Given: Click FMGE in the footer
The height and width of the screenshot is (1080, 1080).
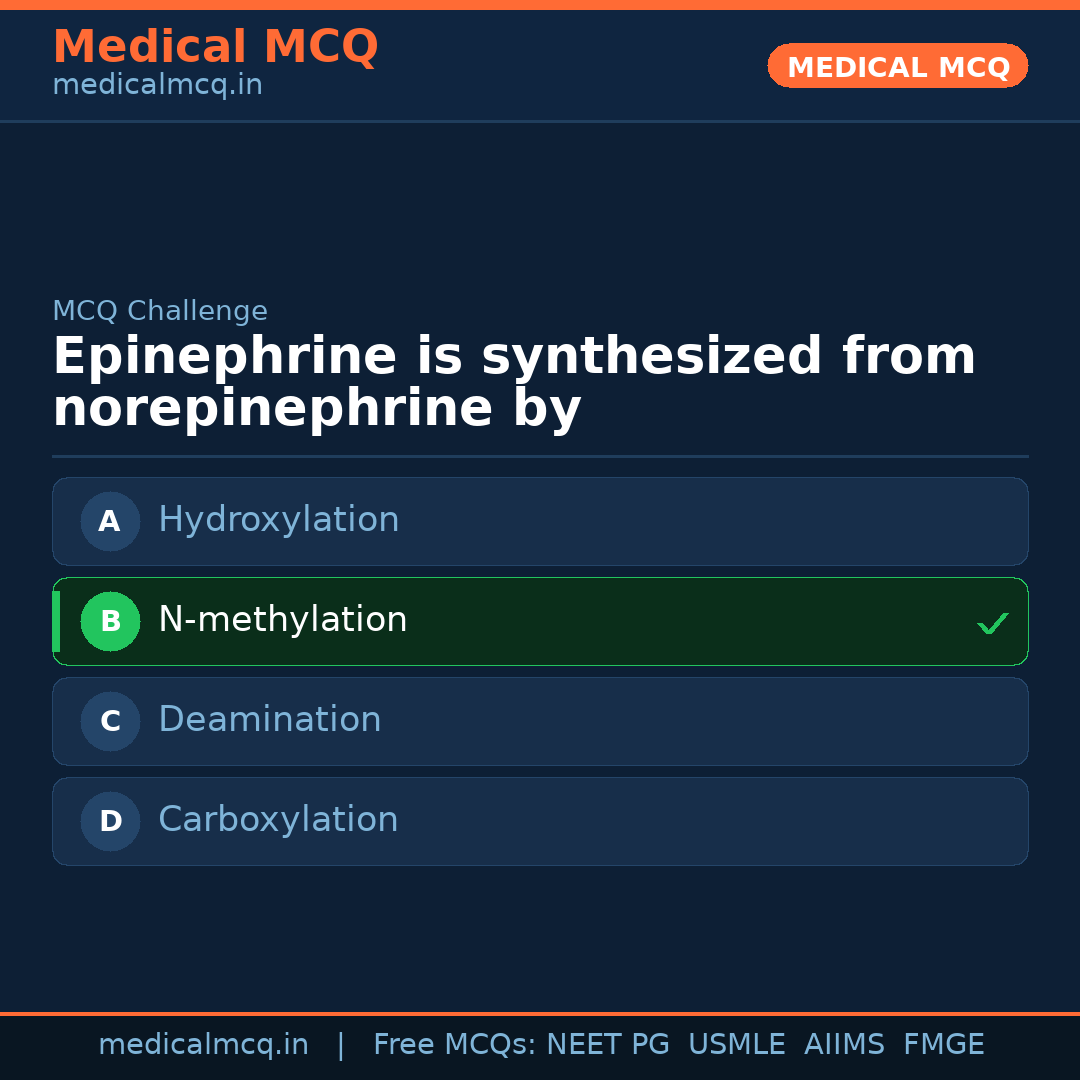Looking at the screenshot, I should 943,1045.
